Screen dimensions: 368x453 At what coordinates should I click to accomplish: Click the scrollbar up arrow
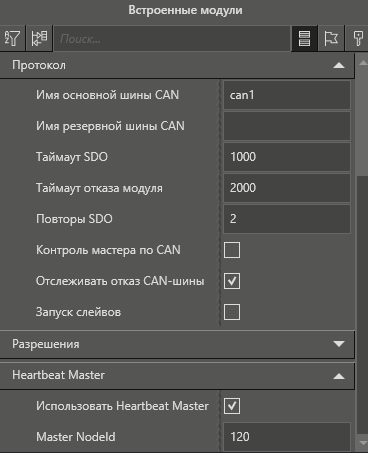click(362, 63)
